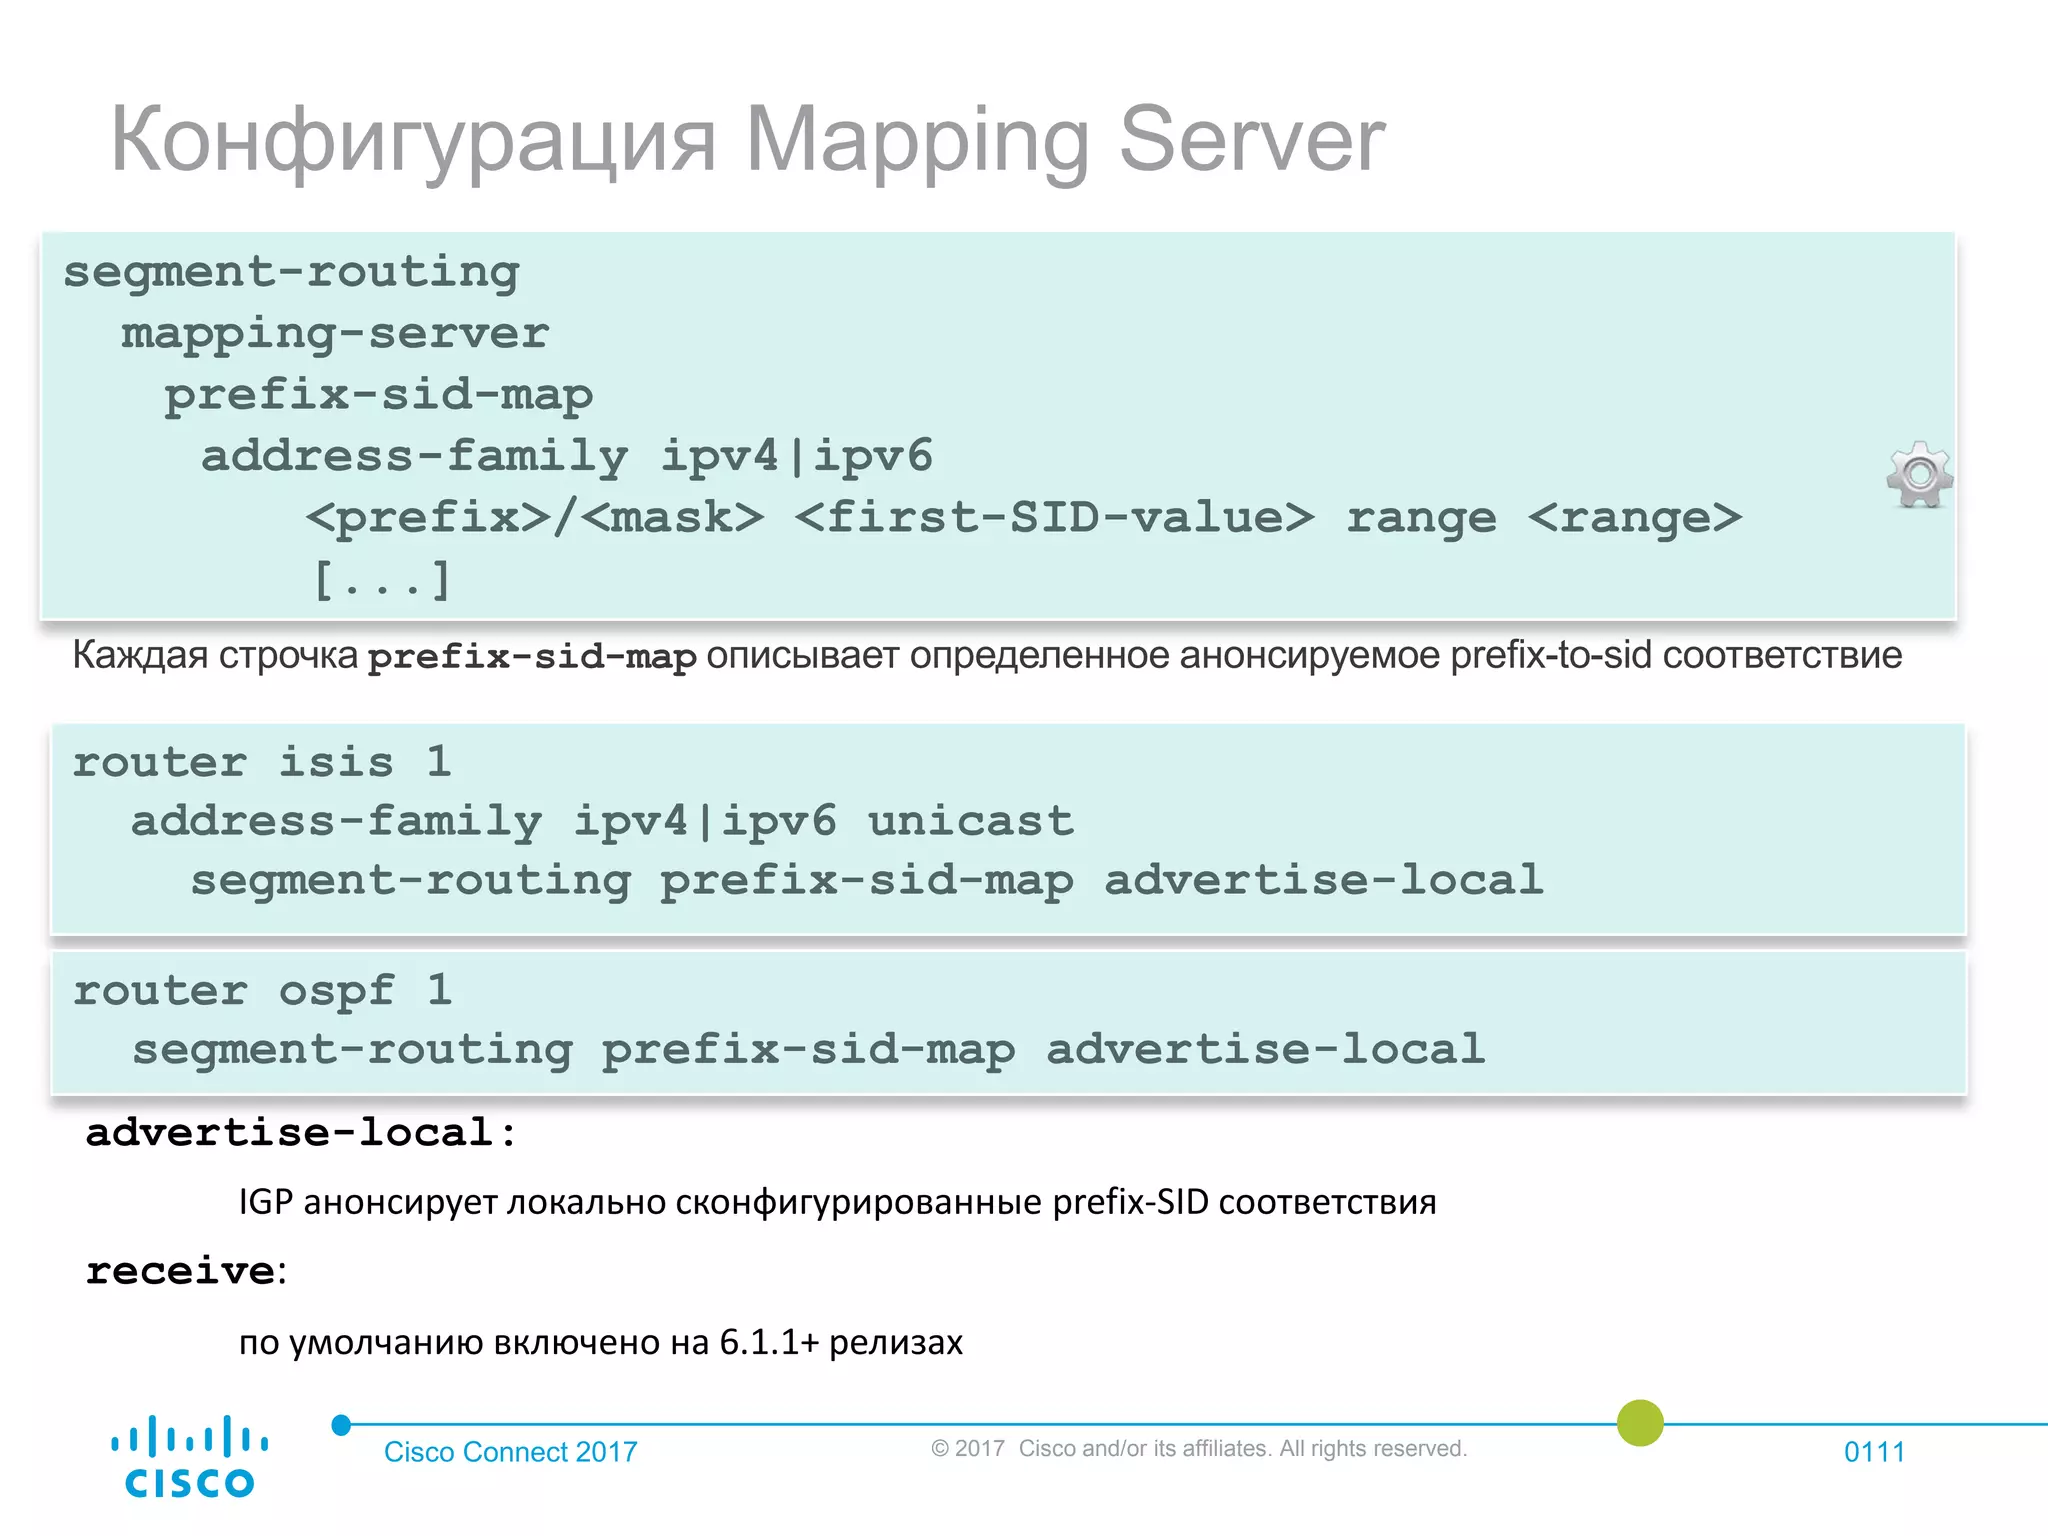
Task: Click the bold 'receive:' heading
Action: 186,1271
